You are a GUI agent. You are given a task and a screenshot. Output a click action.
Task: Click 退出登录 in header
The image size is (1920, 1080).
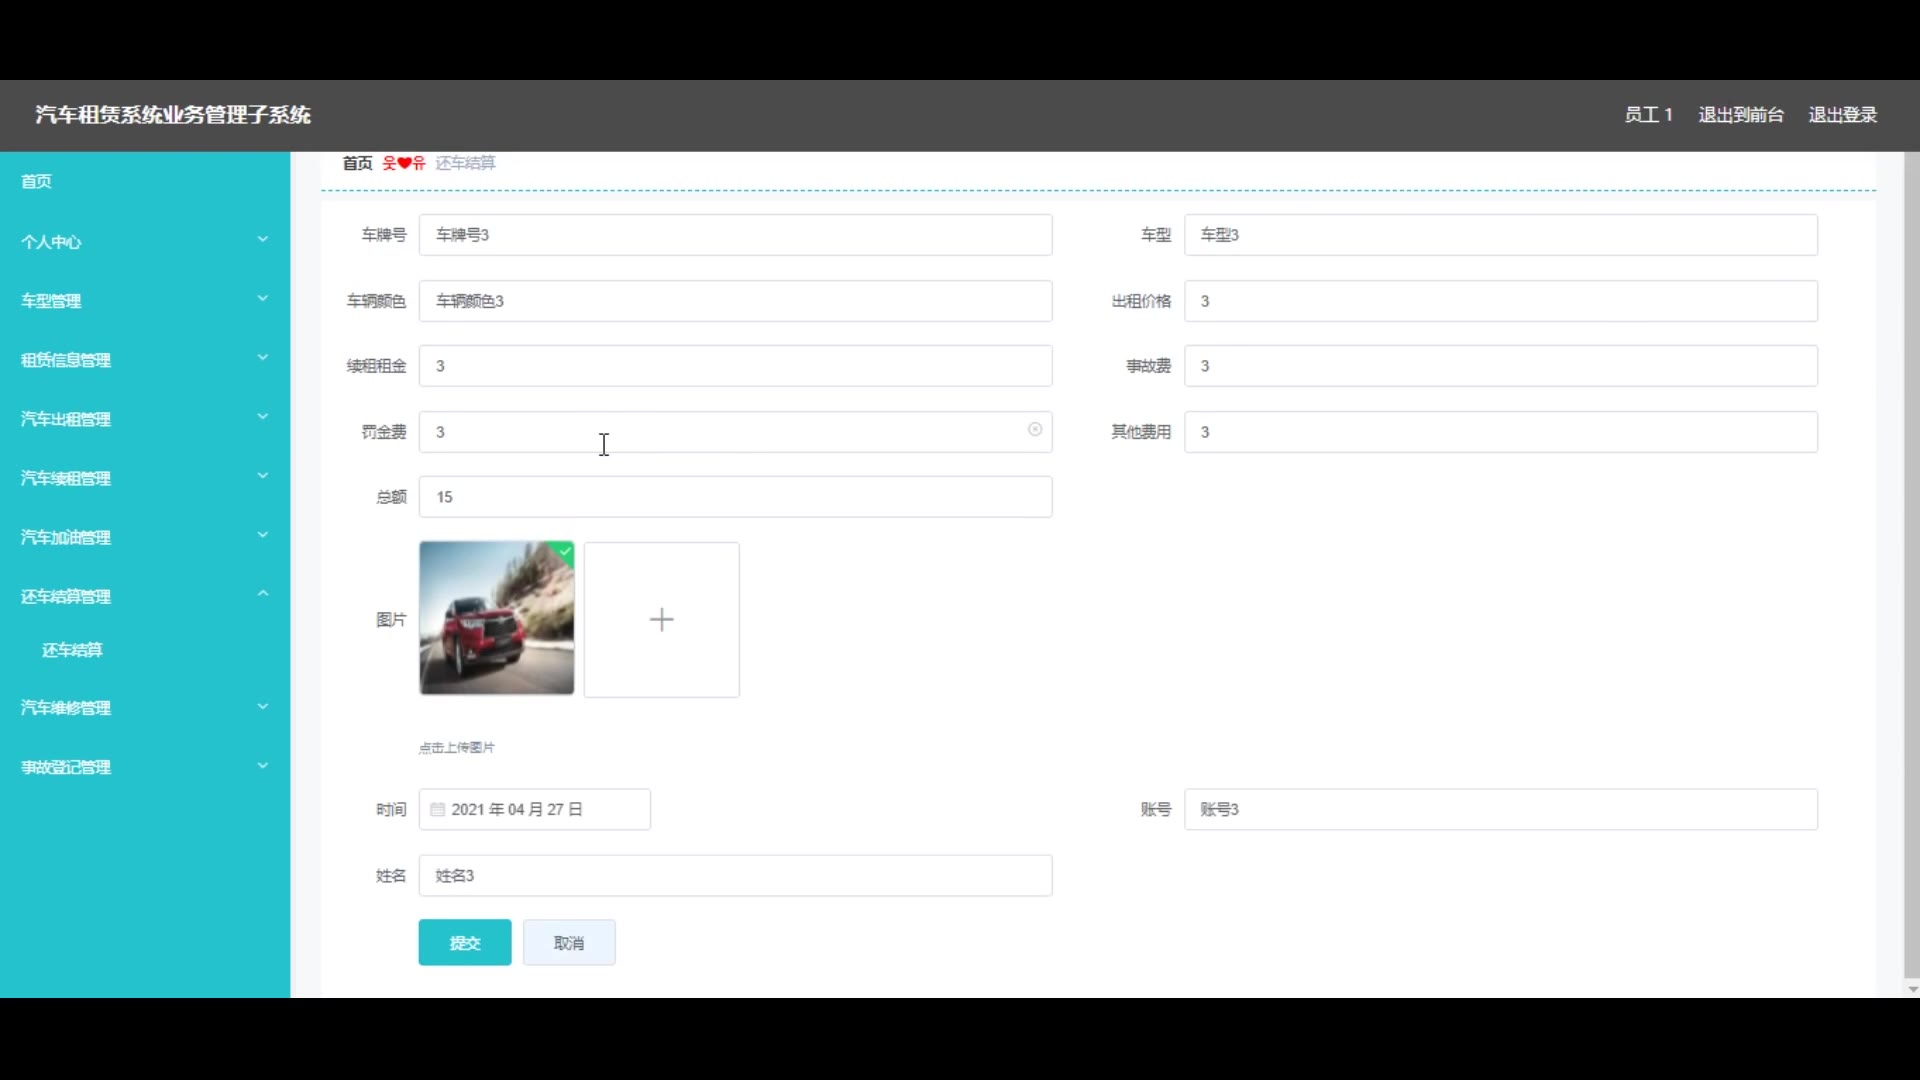point(1842,115)
